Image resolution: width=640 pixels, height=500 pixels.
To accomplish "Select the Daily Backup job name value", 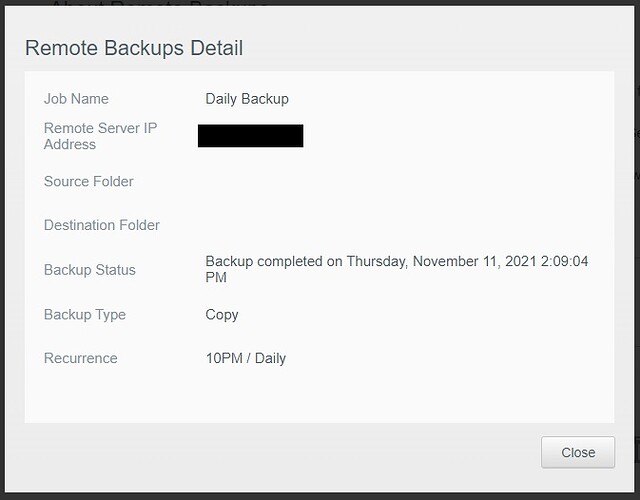I will click(247, 99).
